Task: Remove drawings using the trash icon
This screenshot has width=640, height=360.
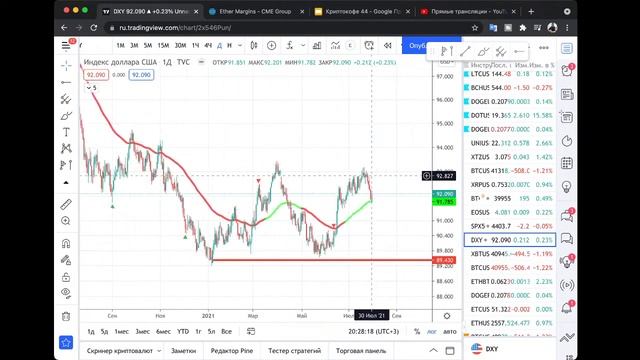Action: pos(66,316)
